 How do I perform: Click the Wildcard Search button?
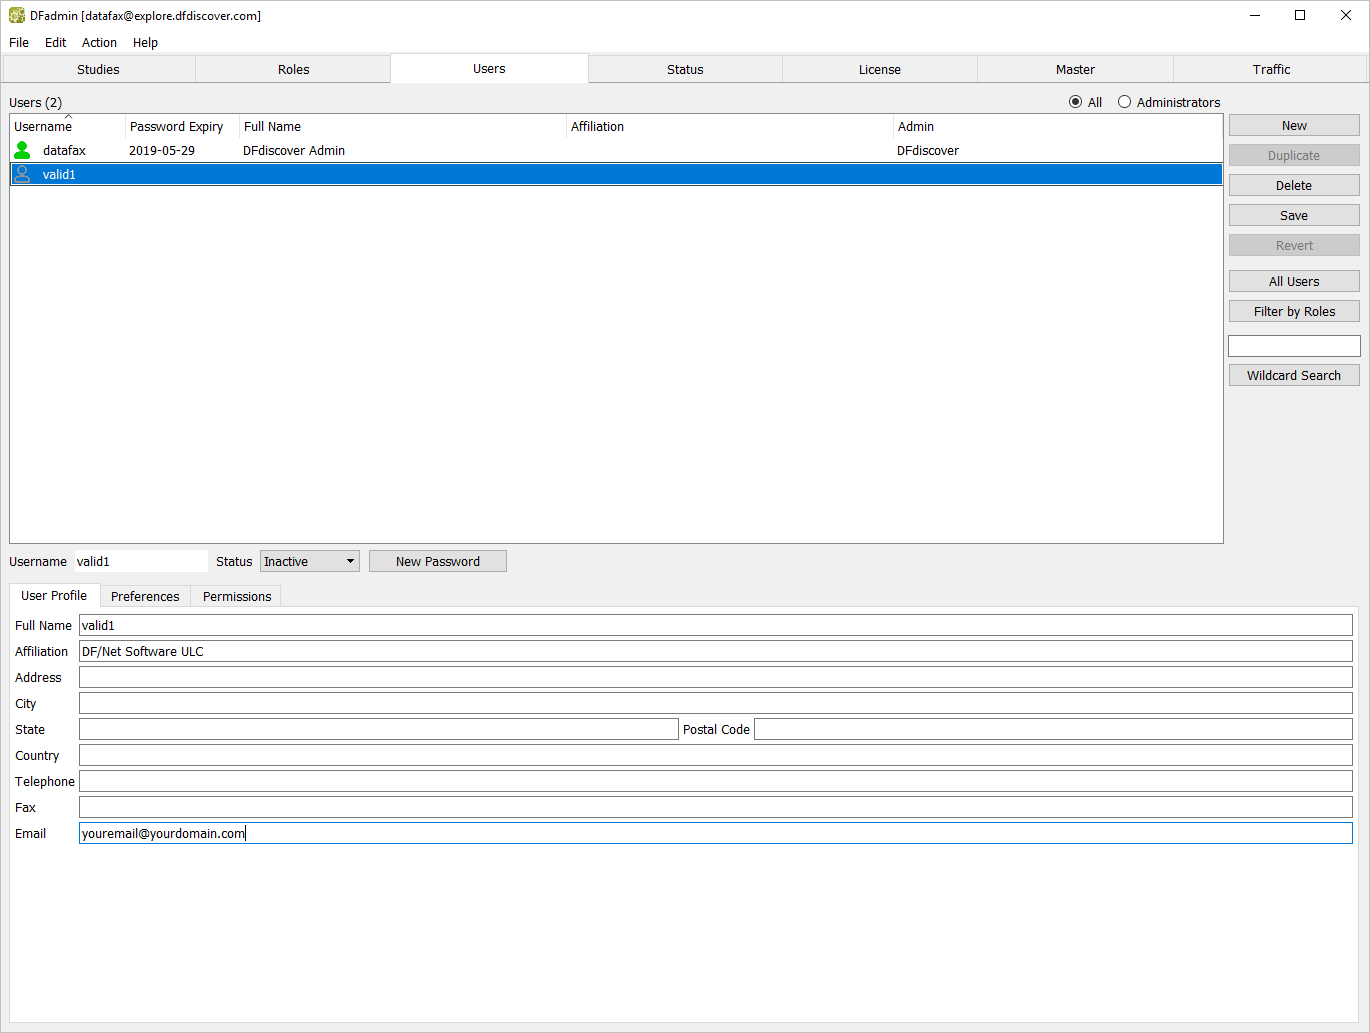pyautogui.click(x=1293, y=376)
